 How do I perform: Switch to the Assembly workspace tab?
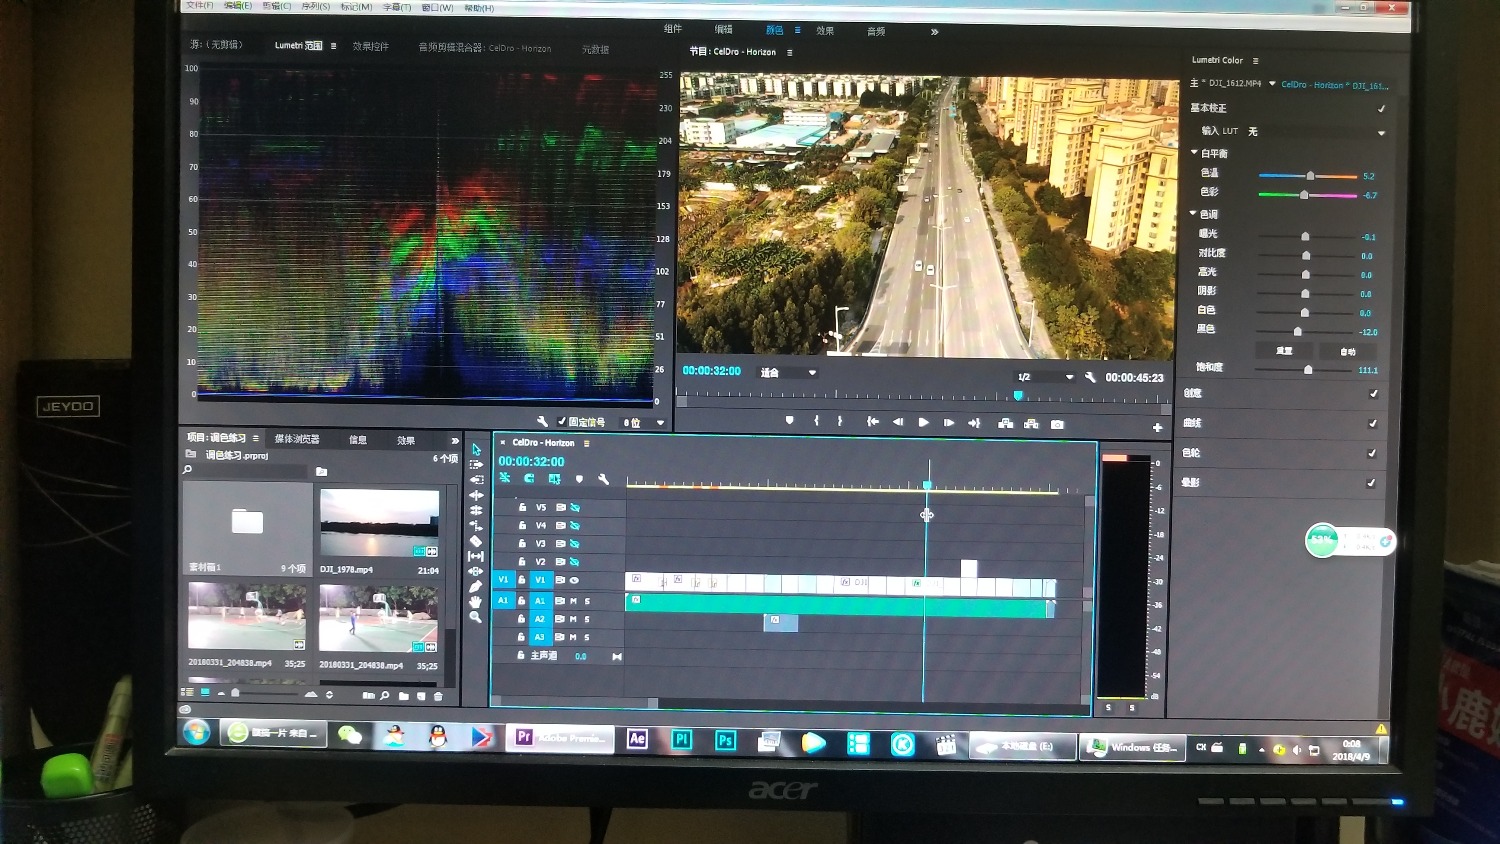coord(673,29)
